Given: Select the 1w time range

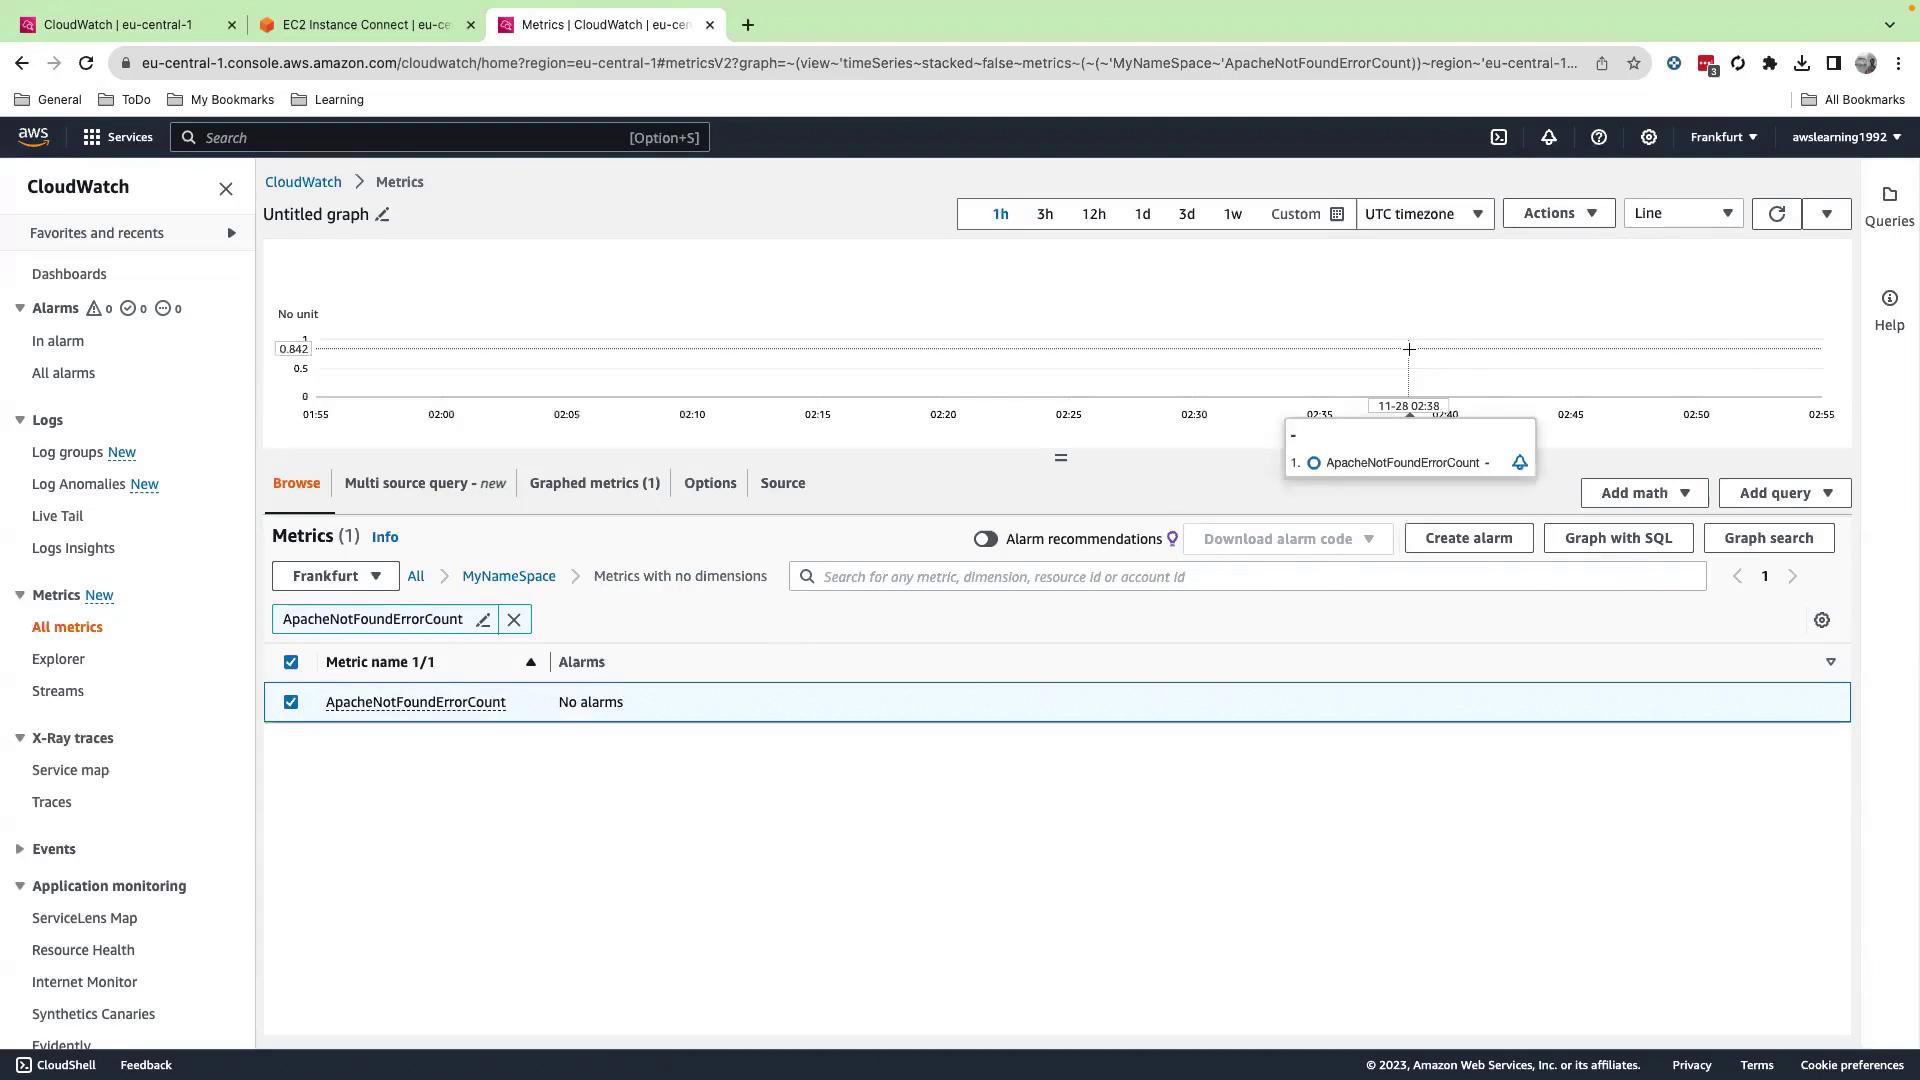Looking at the screenshot, I should [1233, 214].
